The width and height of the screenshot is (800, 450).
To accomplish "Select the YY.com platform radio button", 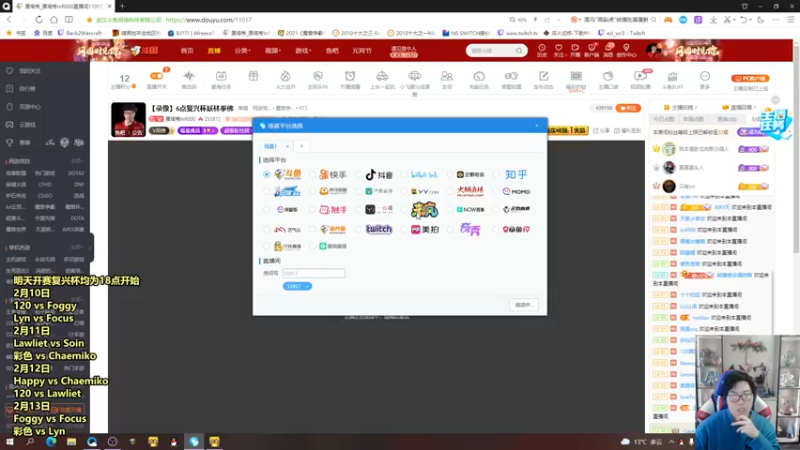I will 404,191.
